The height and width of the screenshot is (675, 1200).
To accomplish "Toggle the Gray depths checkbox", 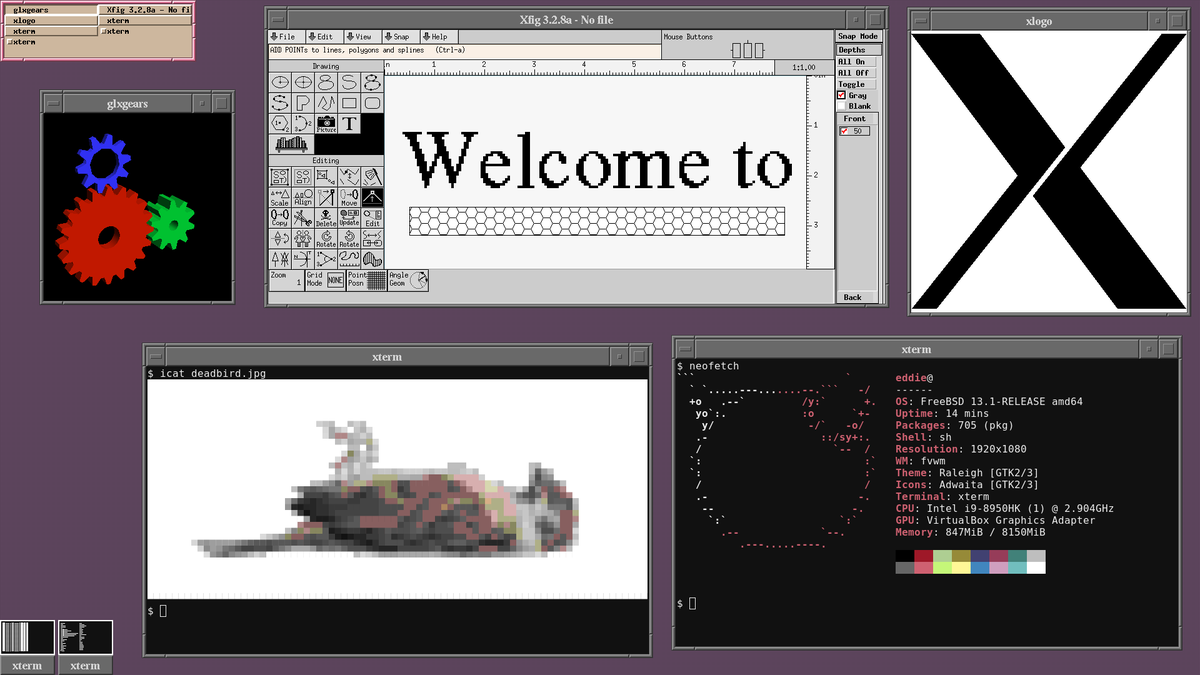I will 843,95.
